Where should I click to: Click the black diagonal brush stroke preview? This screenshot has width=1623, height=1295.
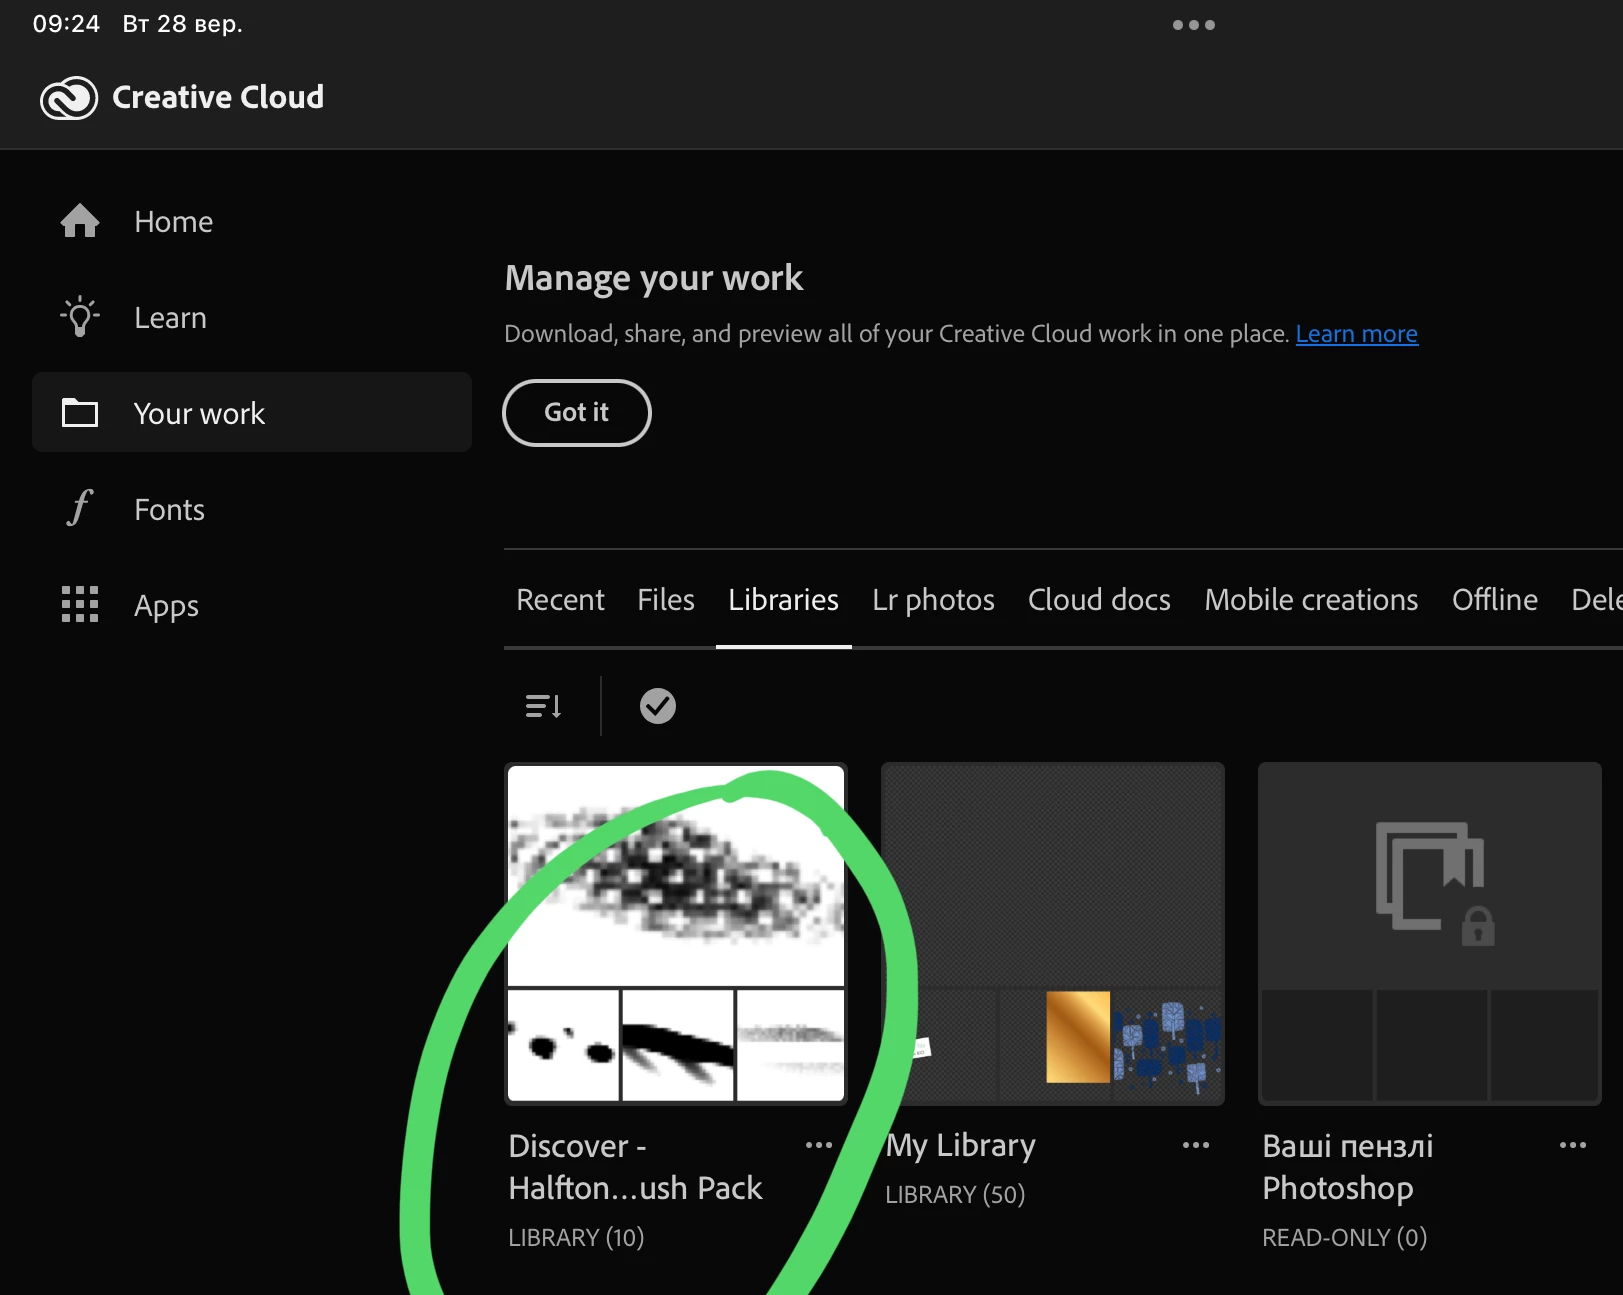(x=678, y=1045)
